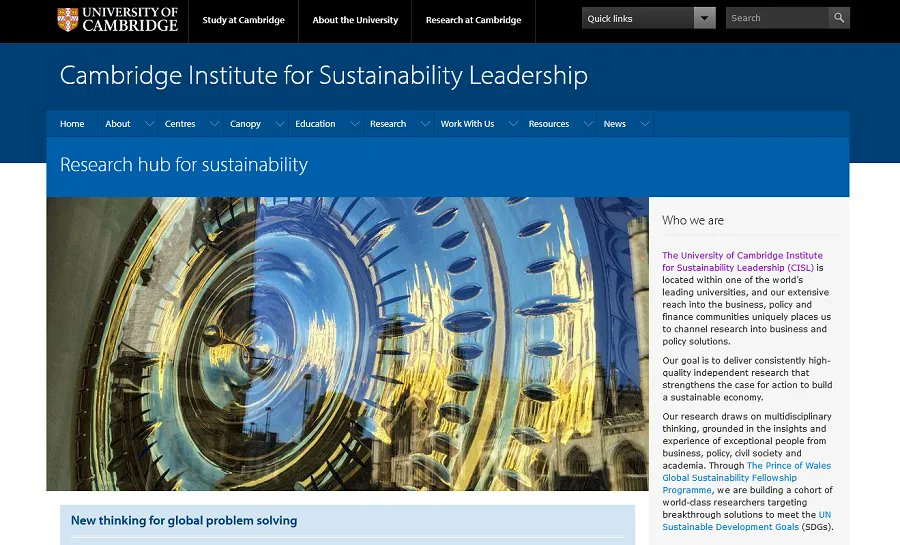The image size is (900, 545).
Task: Expand the News submenu chevron
Action: [645, 124]
